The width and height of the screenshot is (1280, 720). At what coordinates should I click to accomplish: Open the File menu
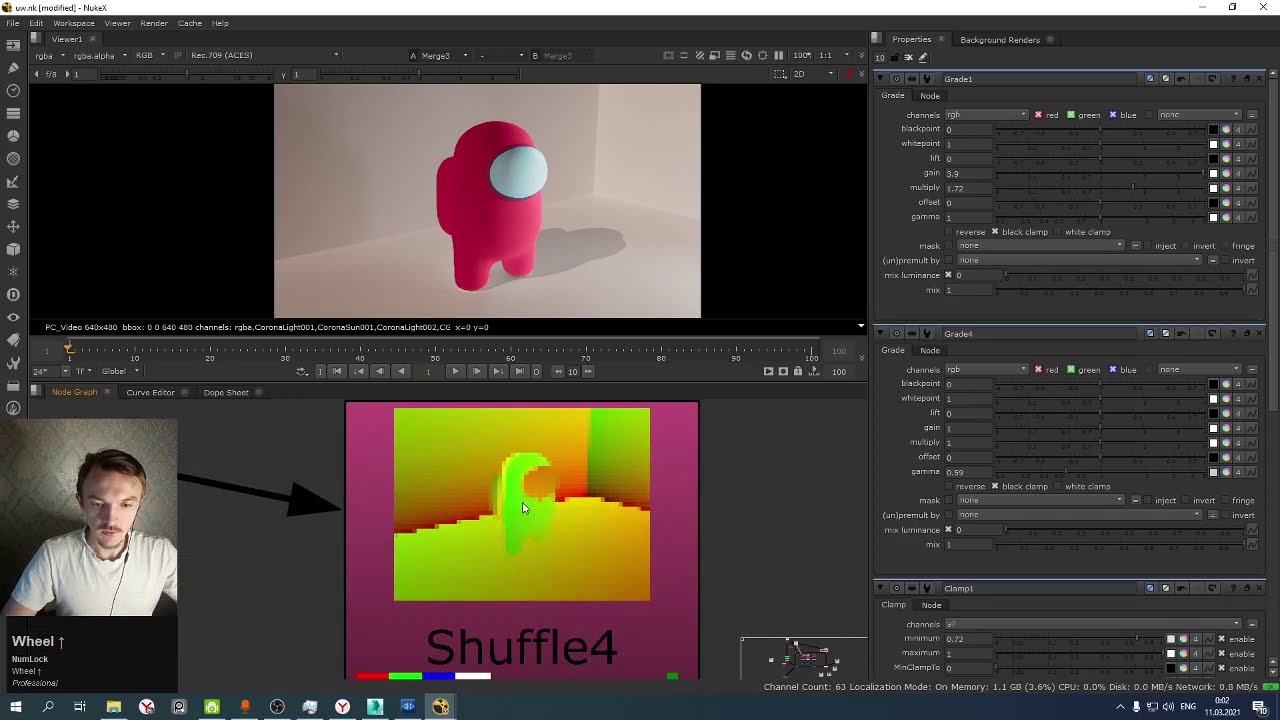(12, 23)
